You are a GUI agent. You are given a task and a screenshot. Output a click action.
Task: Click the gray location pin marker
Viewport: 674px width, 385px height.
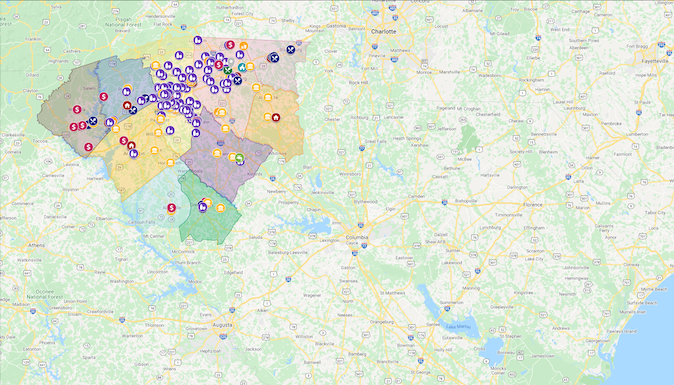[231, 62]
